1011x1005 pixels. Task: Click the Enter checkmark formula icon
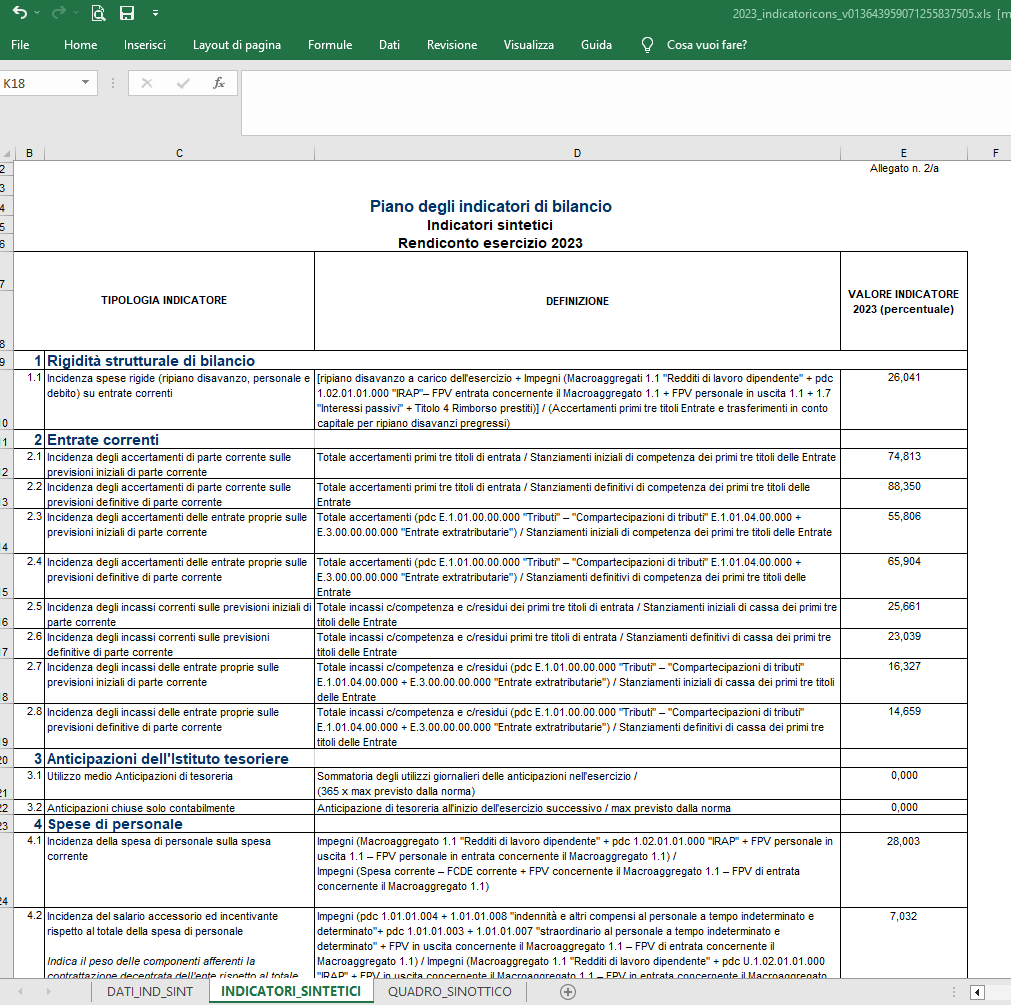pyautogui.click(x=183, y=83)
